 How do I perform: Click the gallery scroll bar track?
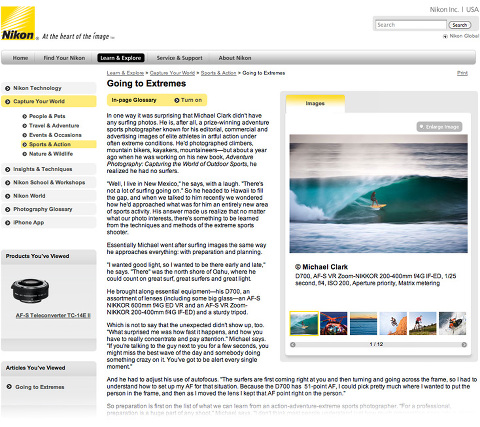[x=378, y=345]
